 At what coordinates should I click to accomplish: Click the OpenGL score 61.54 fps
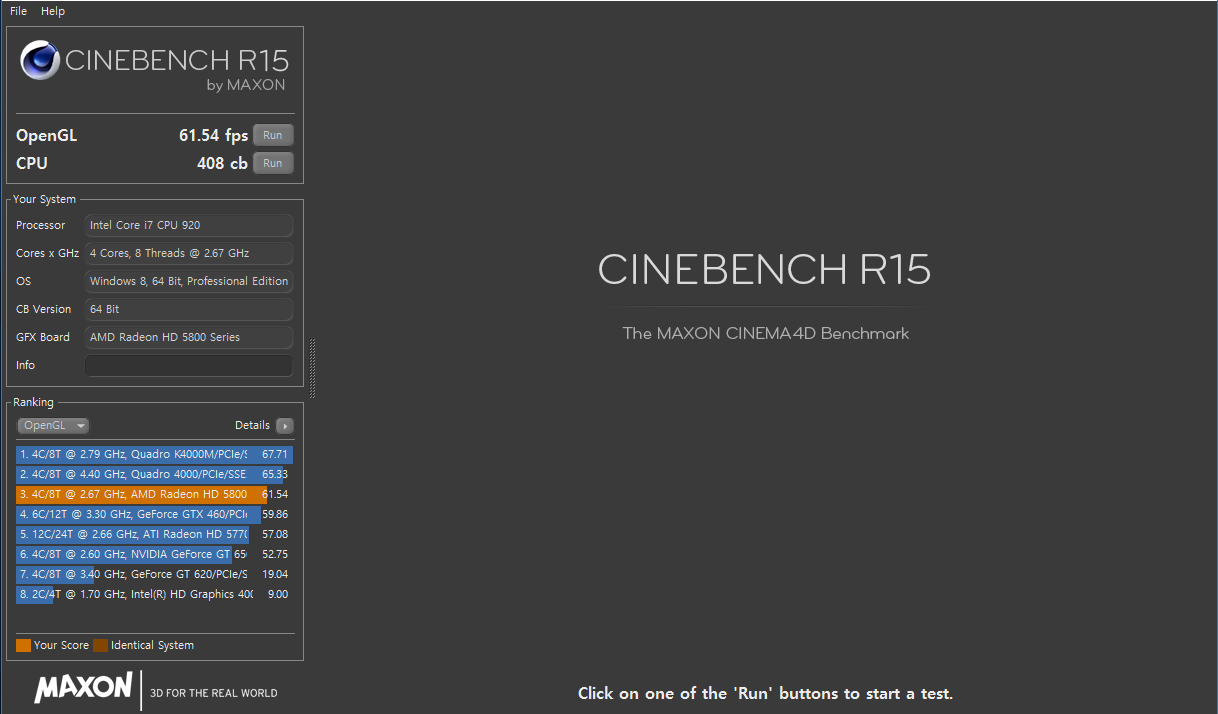click(213, 135)
